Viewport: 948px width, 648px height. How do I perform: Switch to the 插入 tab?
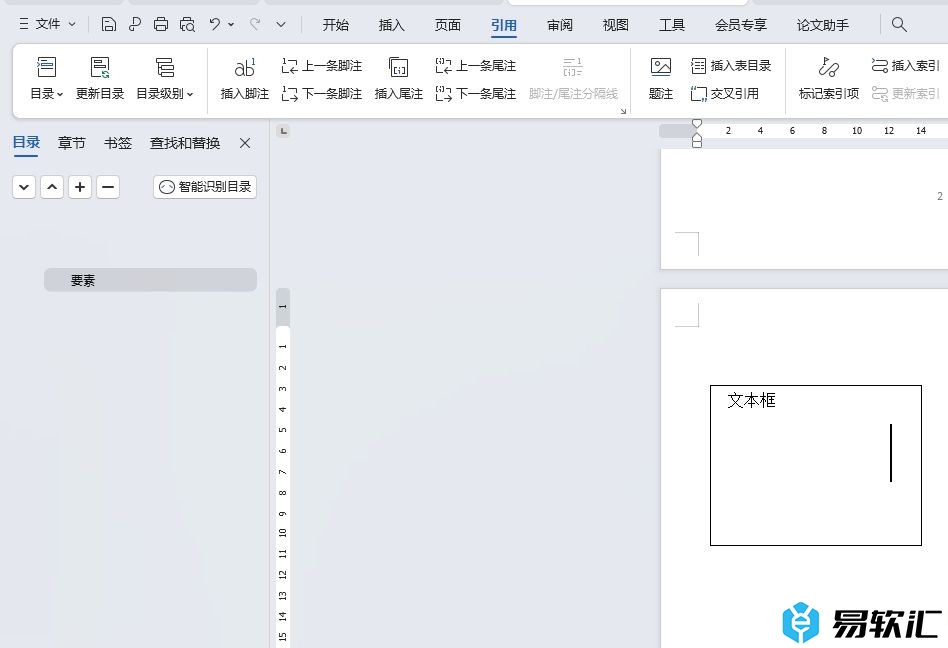coord(391,25)
